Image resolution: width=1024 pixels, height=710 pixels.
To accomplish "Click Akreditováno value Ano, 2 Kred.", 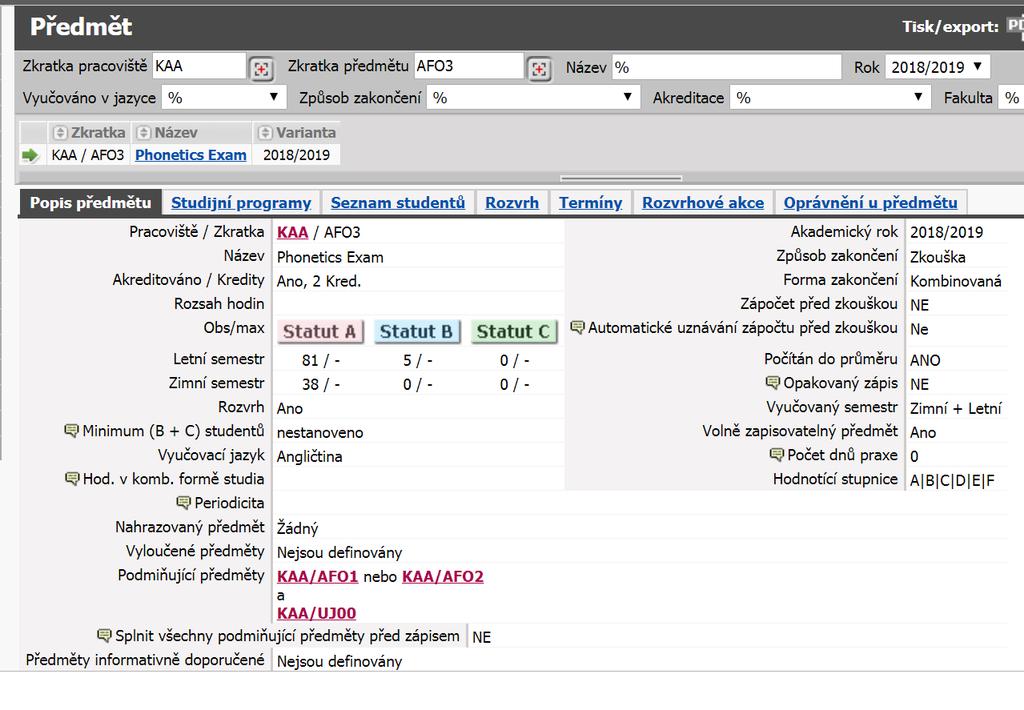I will pyautogui.click(x=319, y=282).
